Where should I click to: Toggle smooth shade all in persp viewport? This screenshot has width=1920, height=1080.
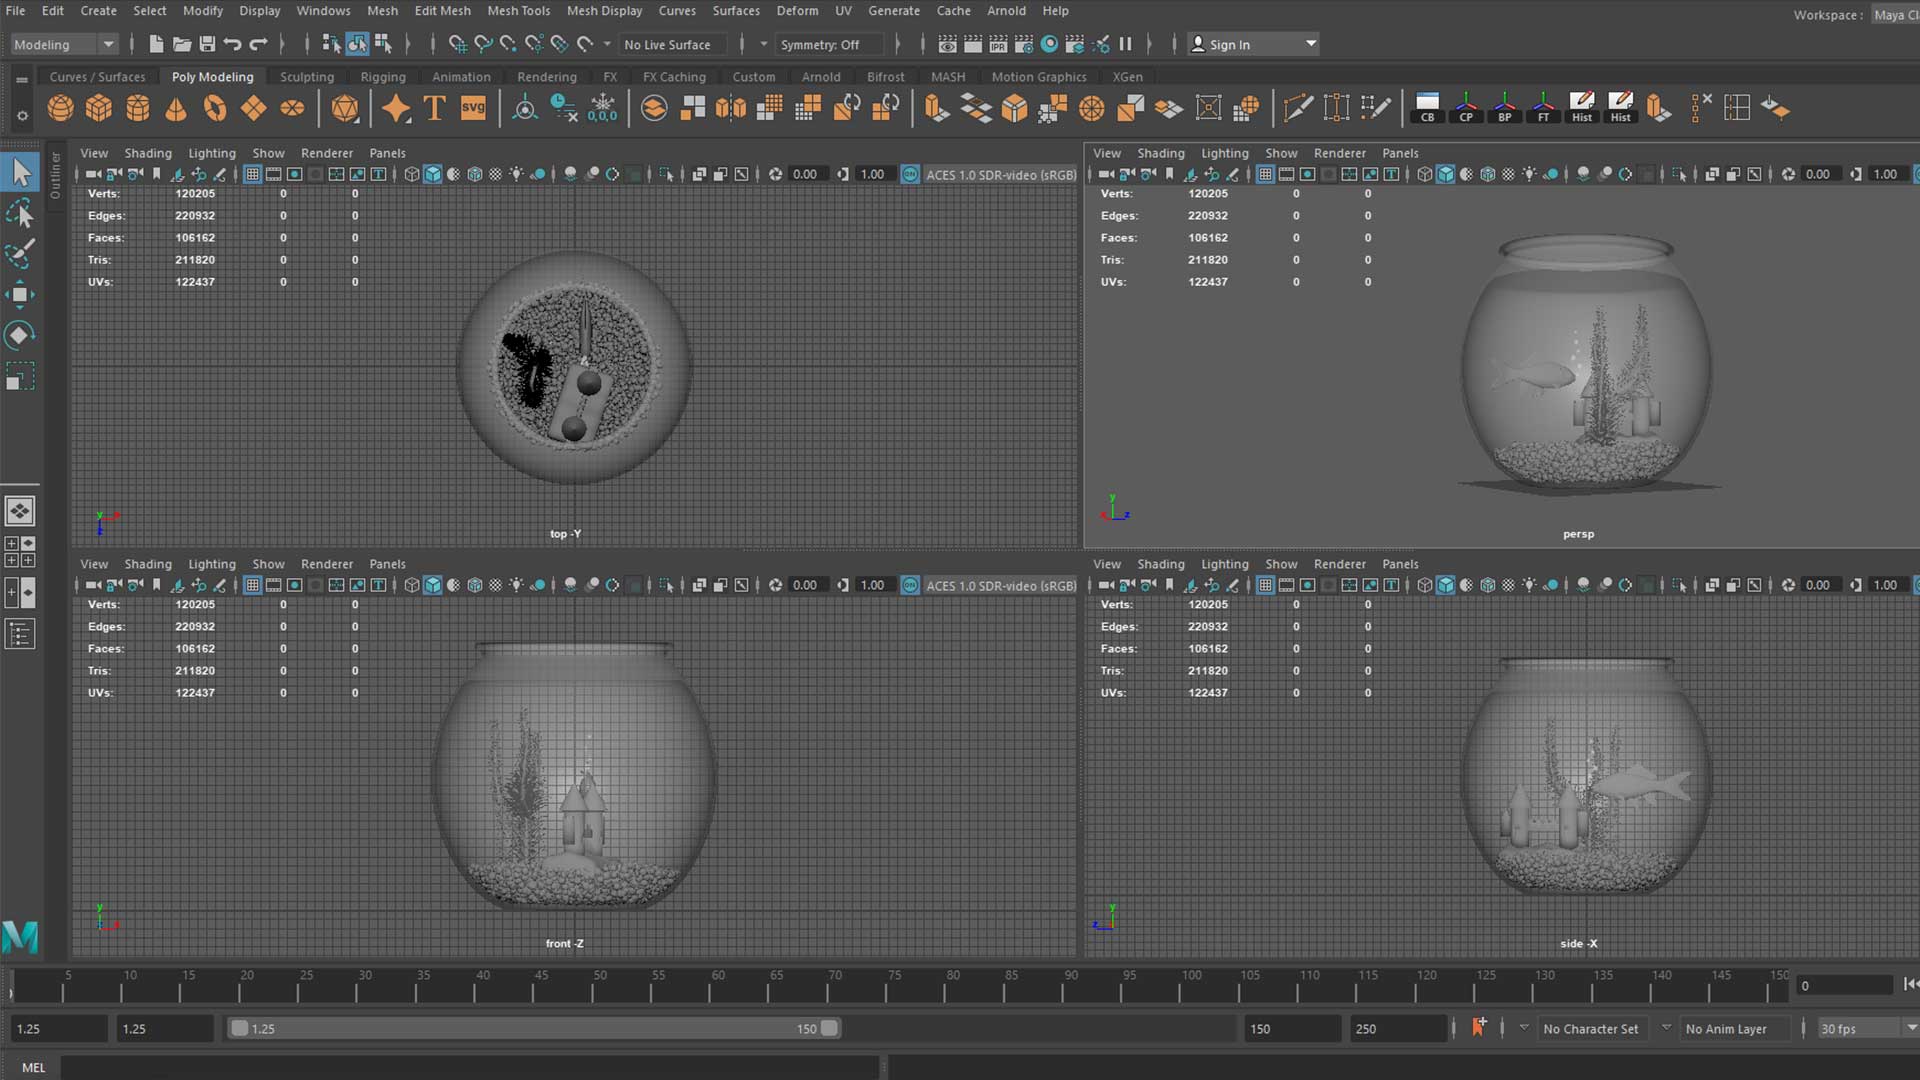tap(1445, 174)
